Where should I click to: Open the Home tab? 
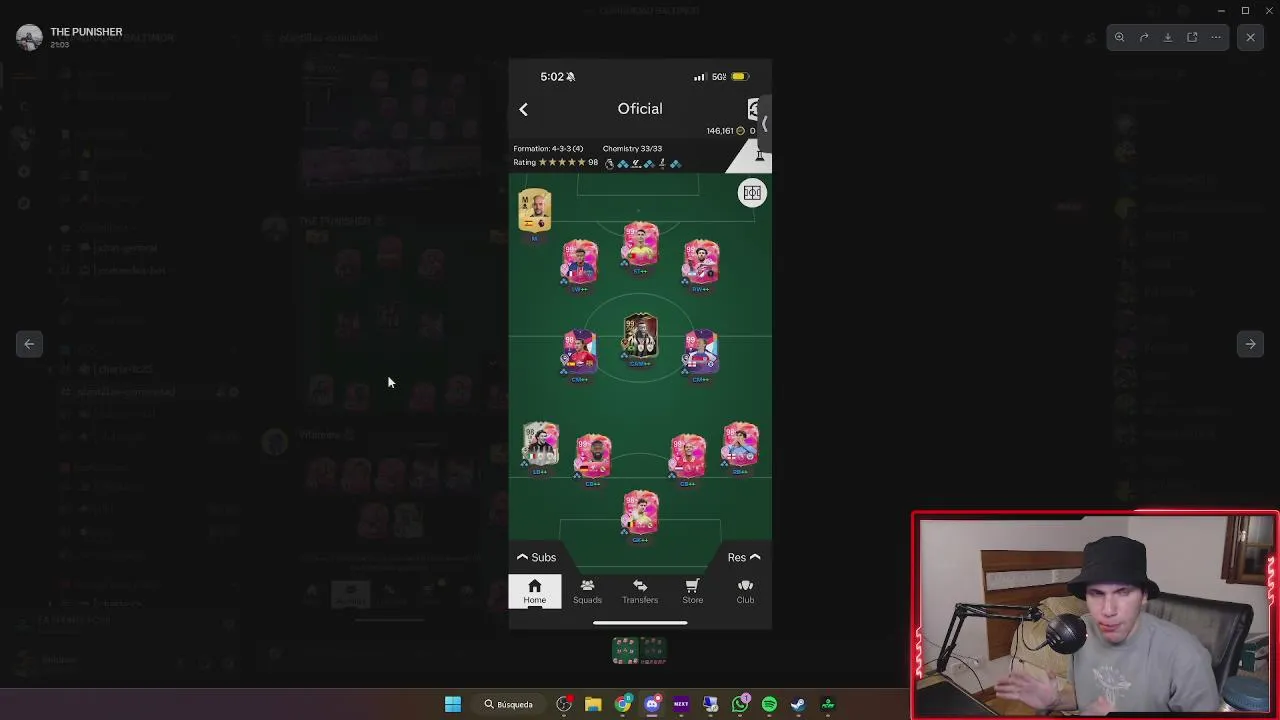[x=535, y=591]
